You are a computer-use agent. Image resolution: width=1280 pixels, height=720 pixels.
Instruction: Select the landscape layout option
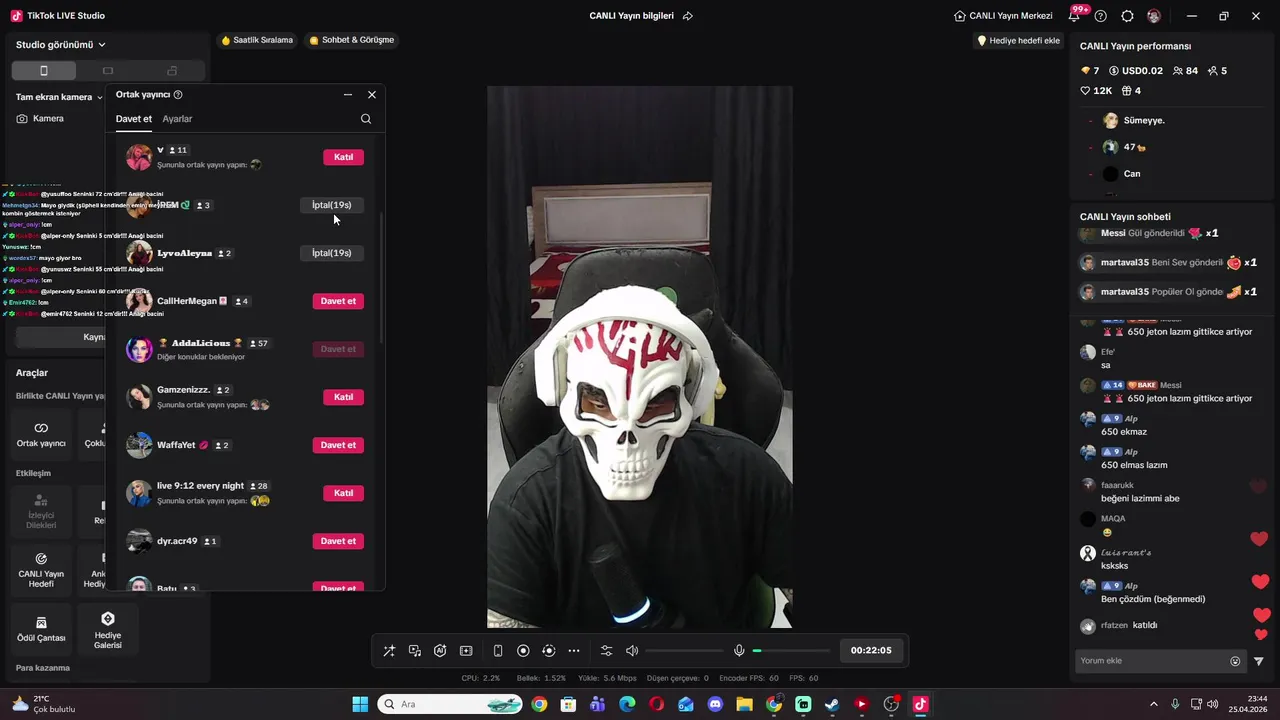(108, 71)
